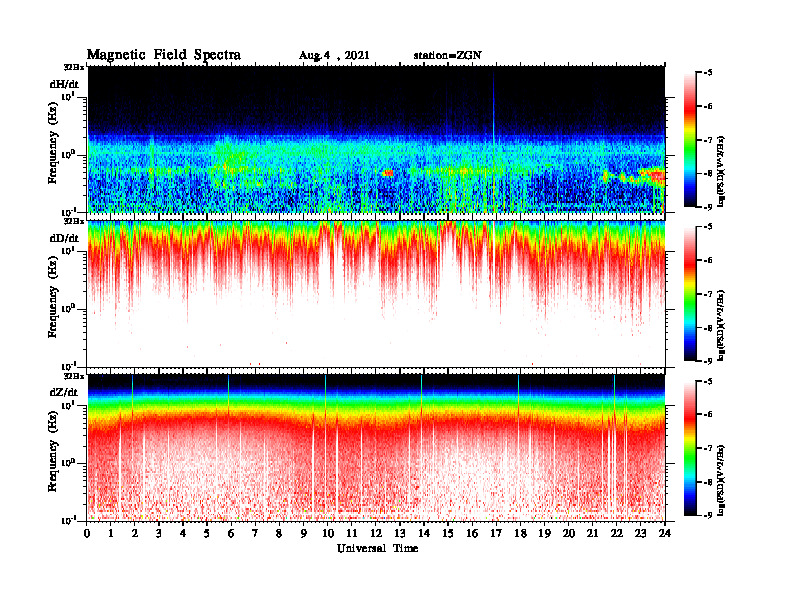
Task: Click the 32Hz label above dZ/dt panel
Action: coord(74,376)
